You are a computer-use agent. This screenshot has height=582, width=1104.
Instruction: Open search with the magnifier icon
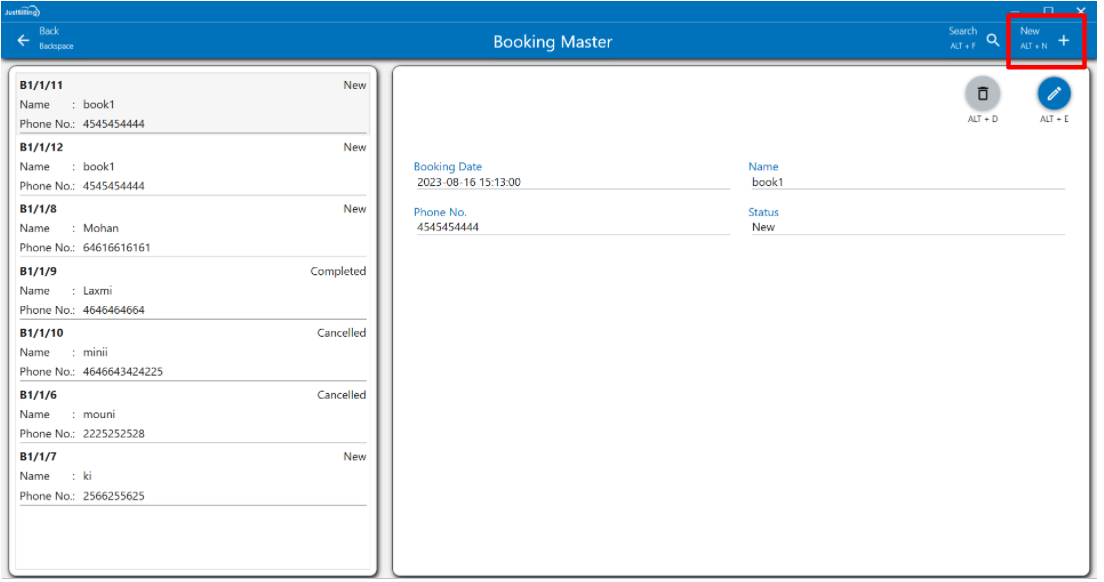coord(992,40)
